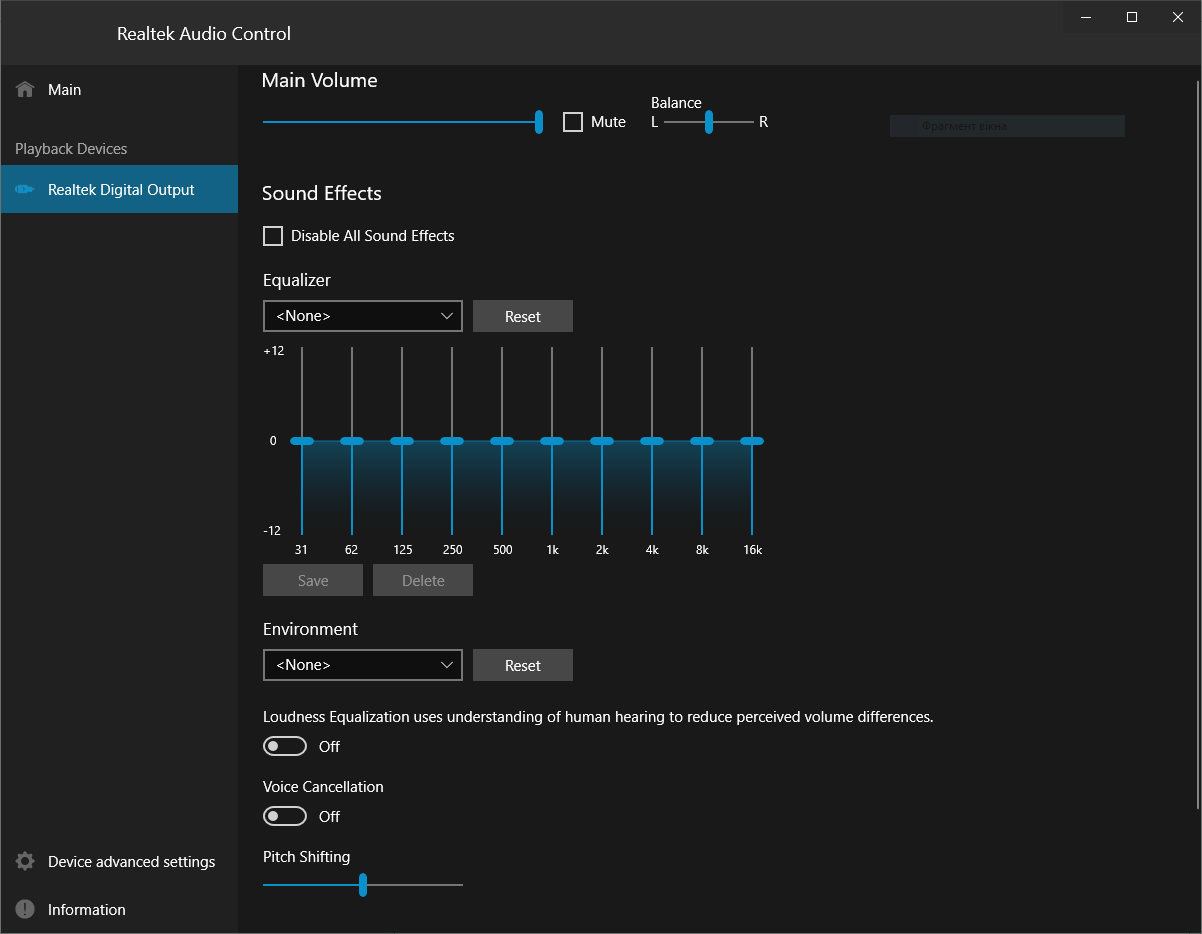Click the Main home icon in sidebar
1202x934 pixels.
25,90
